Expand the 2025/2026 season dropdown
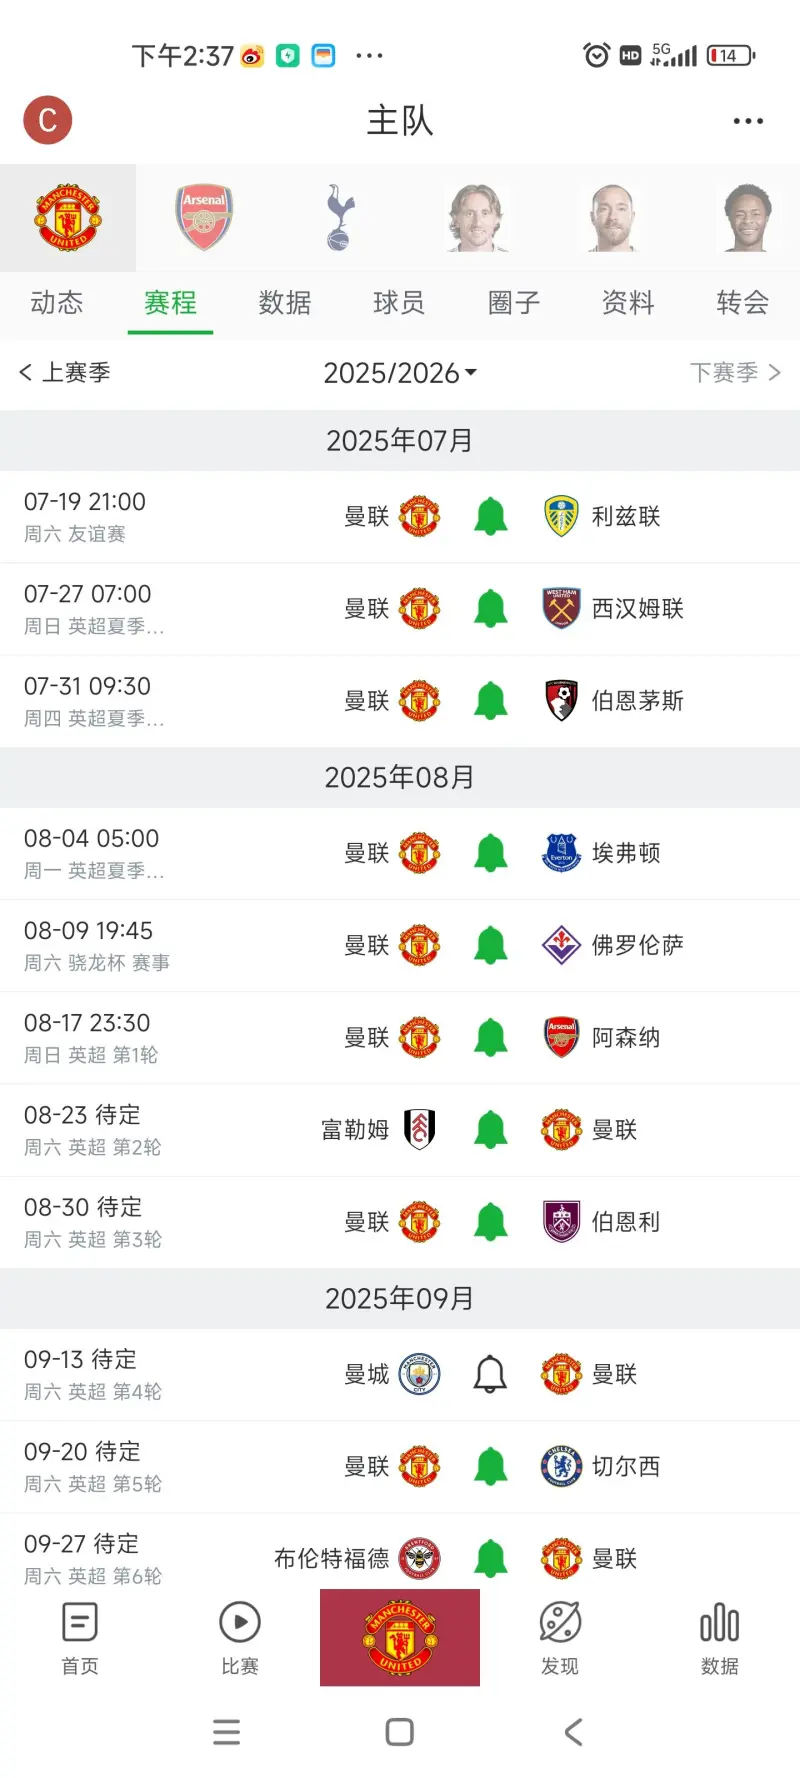Viewport: 800px width, 1778px height. [400, 373]
